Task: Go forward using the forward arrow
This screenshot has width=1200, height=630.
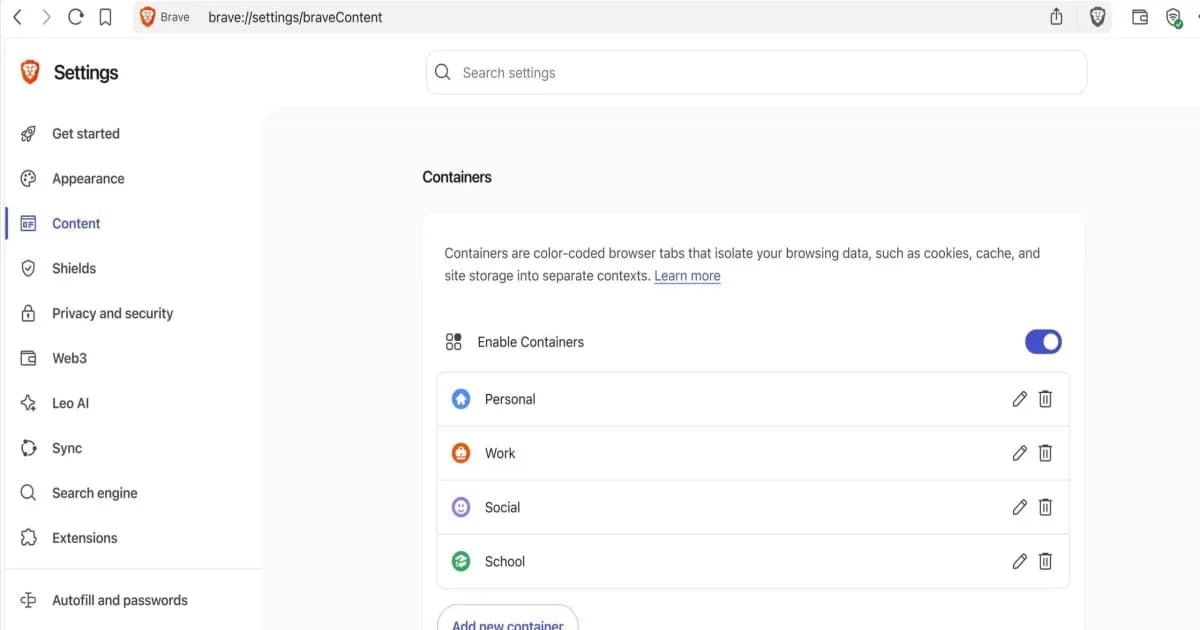Action: pos(46,17)
